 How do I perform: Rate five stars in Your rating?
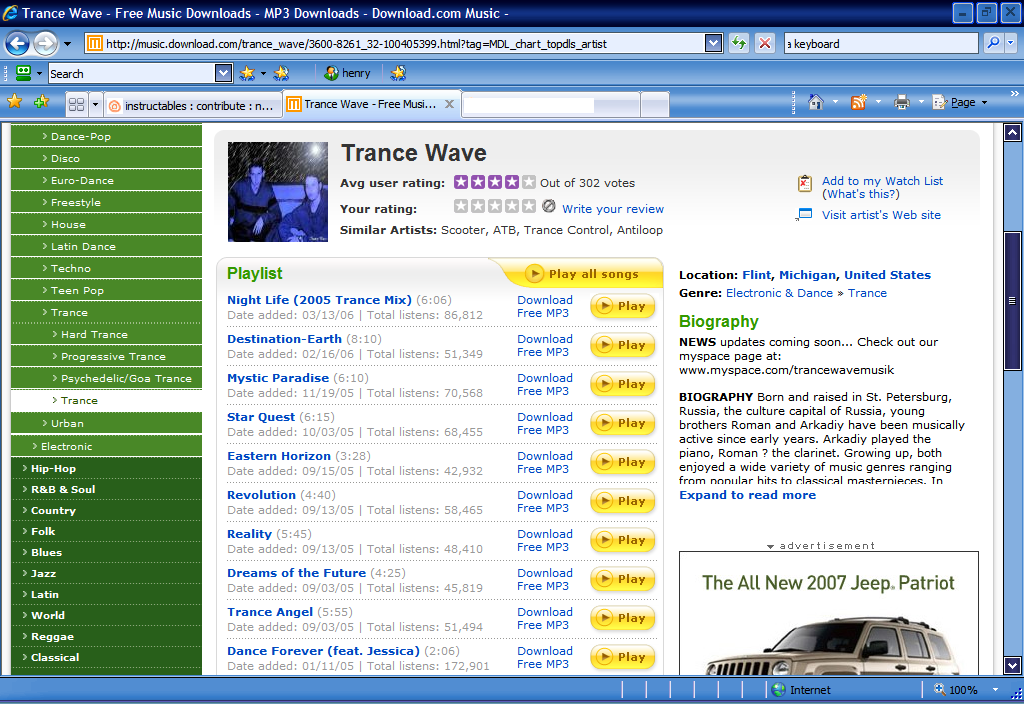(528, 206)
